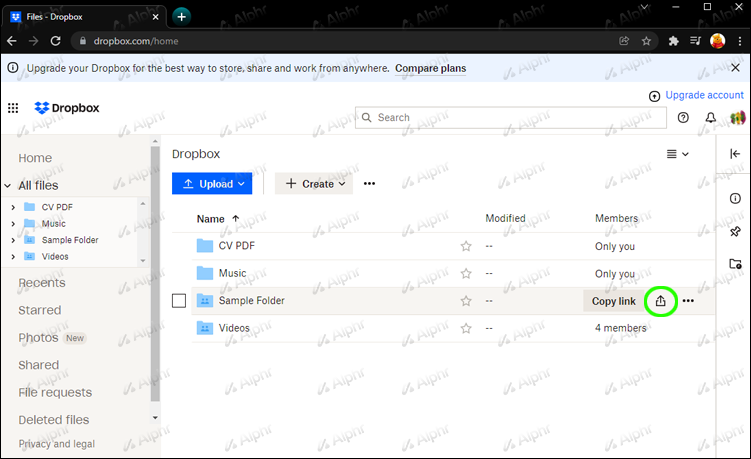Viewport: 751px width, 459px height.
Task: Open the help question mark icon
Action: (x=683, y=117)
